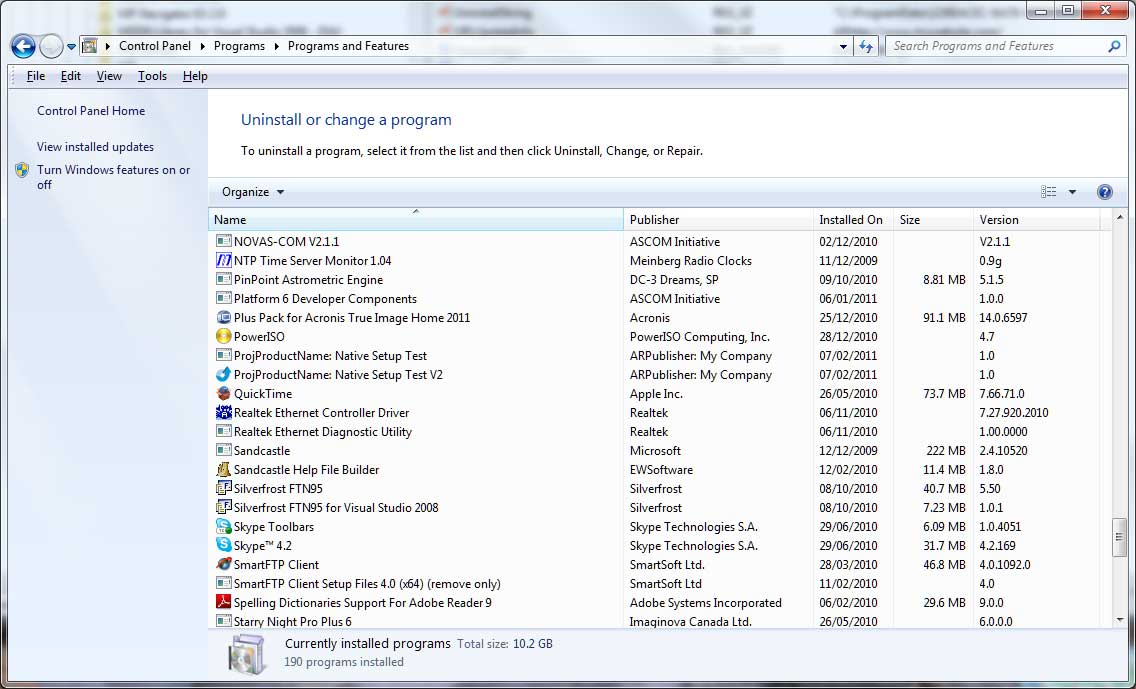The width and height of the screenshot is (1136, 689).
Task: Click the vertical scrollbar thumb
Action: coord(1120,537)
